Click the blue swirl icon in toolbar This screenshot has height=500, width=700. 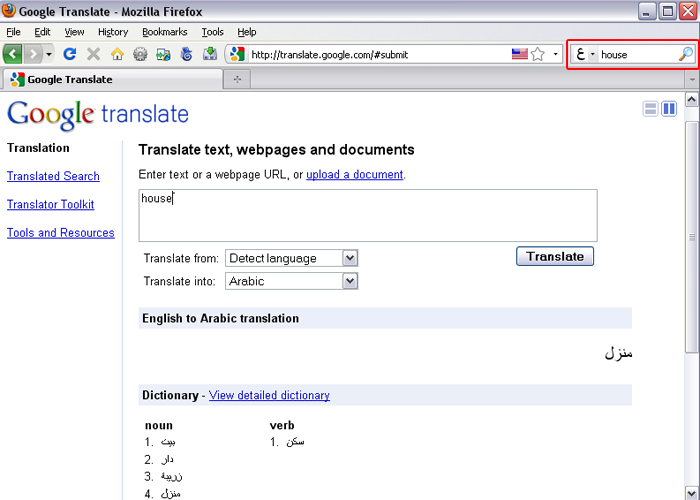pyautogui.click(x=187, y=54)
